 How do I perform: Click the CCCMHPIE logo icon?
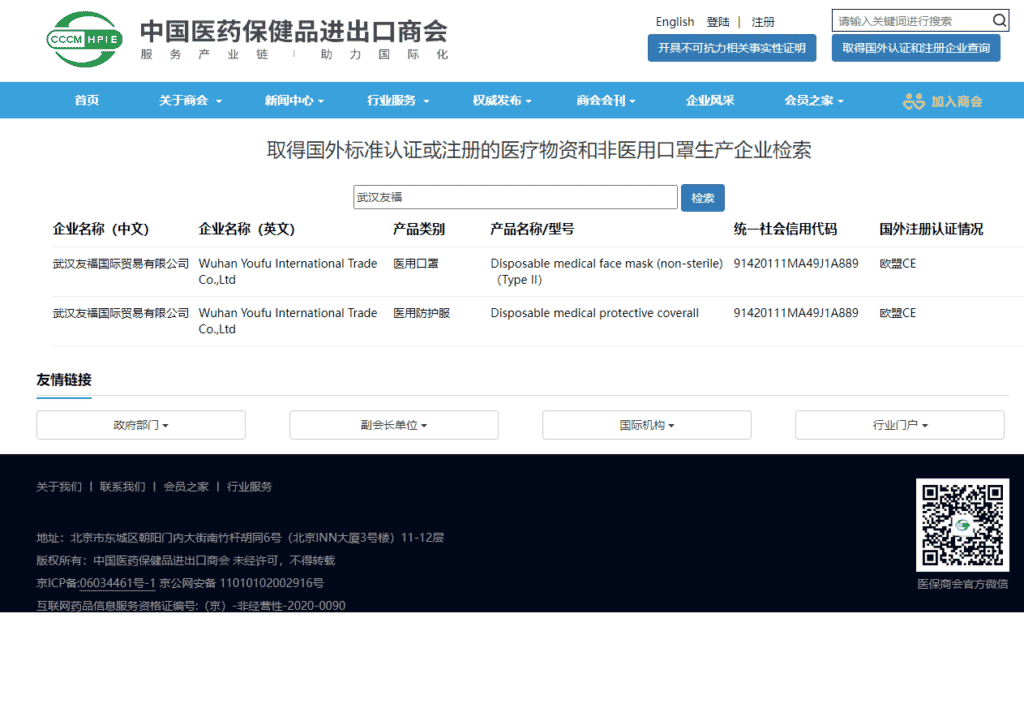point(84,39)
